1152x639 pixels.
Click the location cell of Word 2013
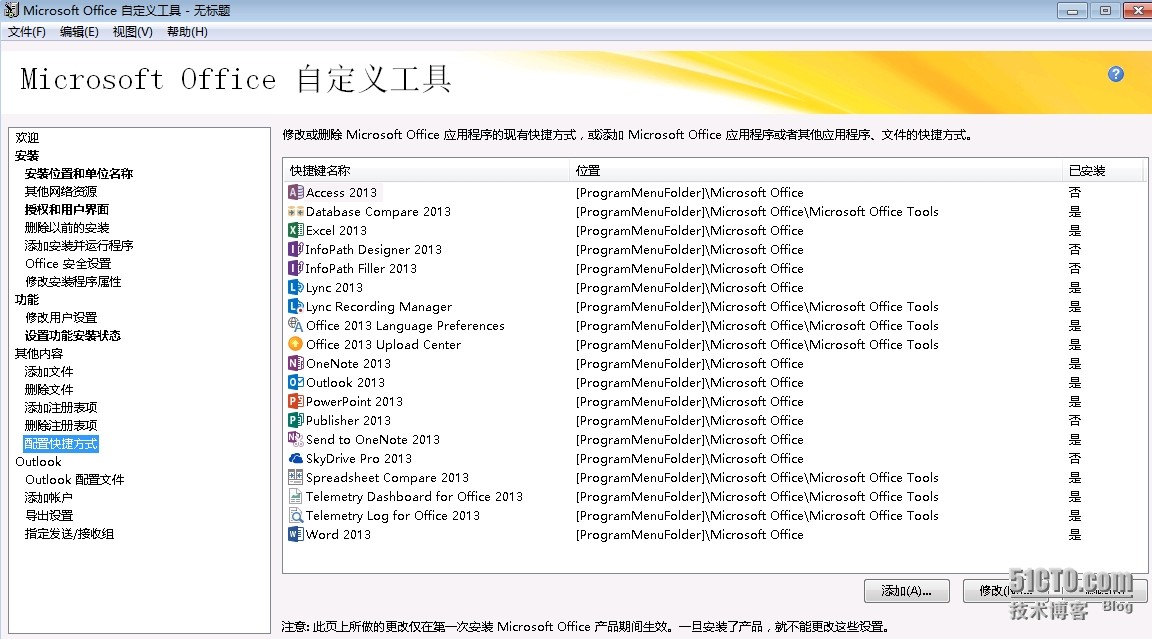690,535
